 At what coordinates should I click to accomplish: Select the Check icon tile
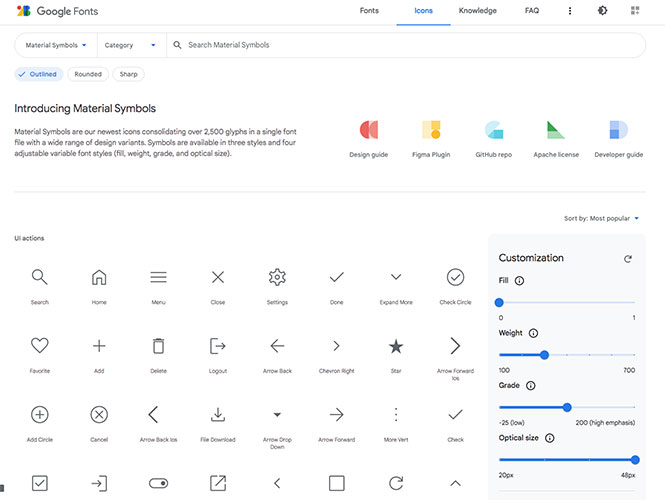tap(455, 414)
